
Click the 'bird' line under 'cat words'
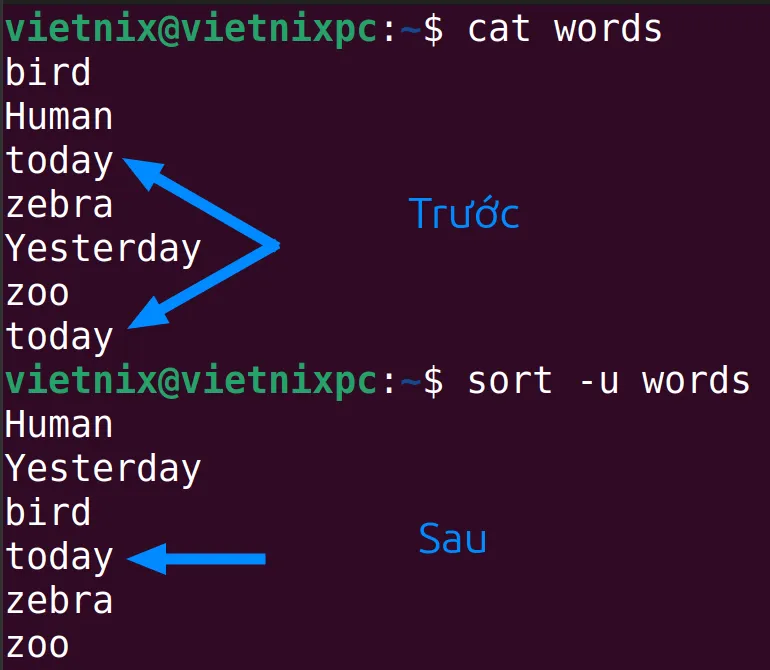click(48, 72)
